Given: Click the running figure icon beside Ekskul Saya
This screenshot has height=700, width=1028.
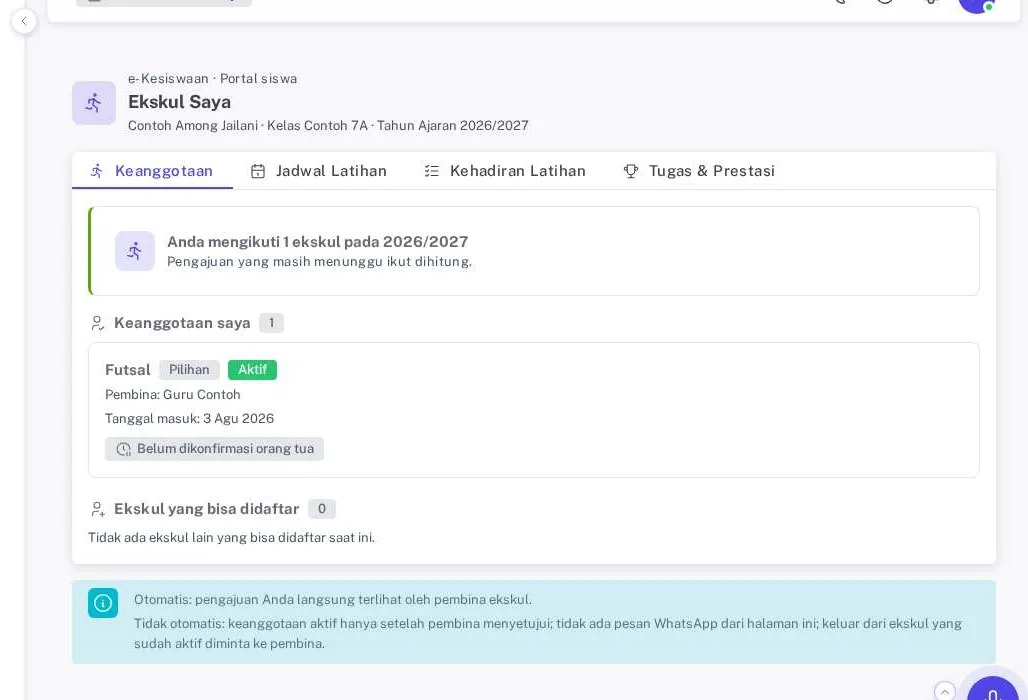Looking at the screenshot, I should (94, 103).
